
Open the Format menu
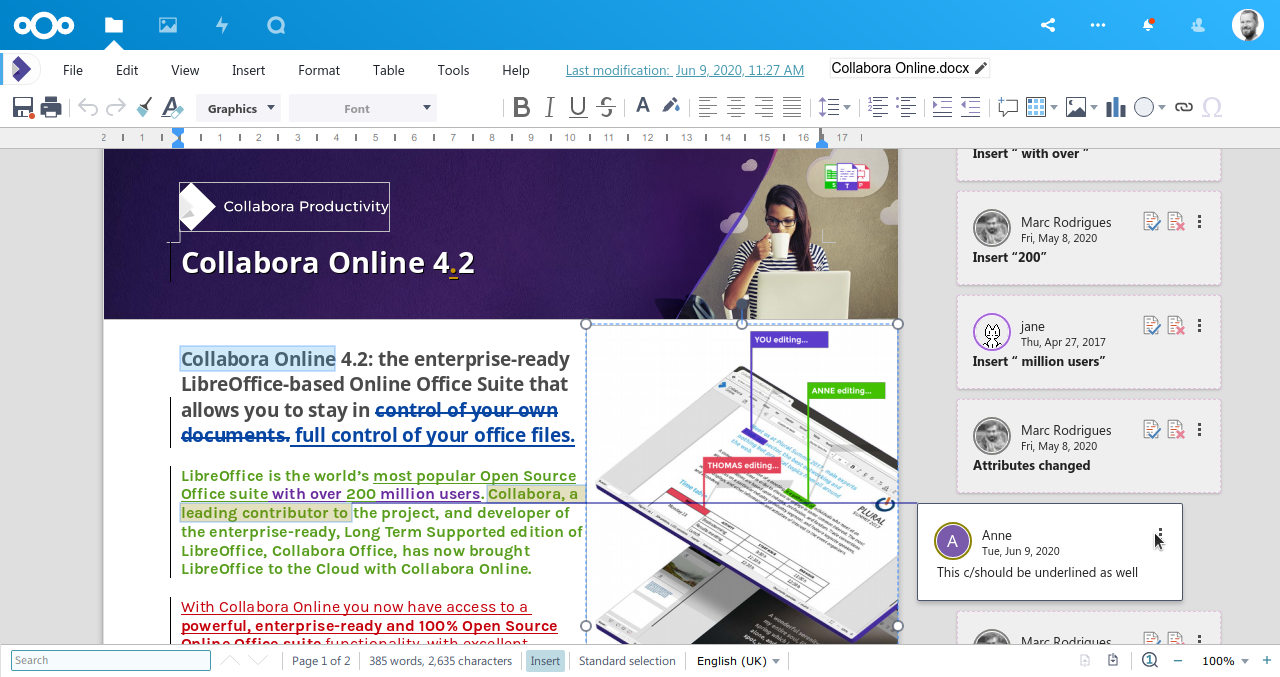(x=319, y=70)
